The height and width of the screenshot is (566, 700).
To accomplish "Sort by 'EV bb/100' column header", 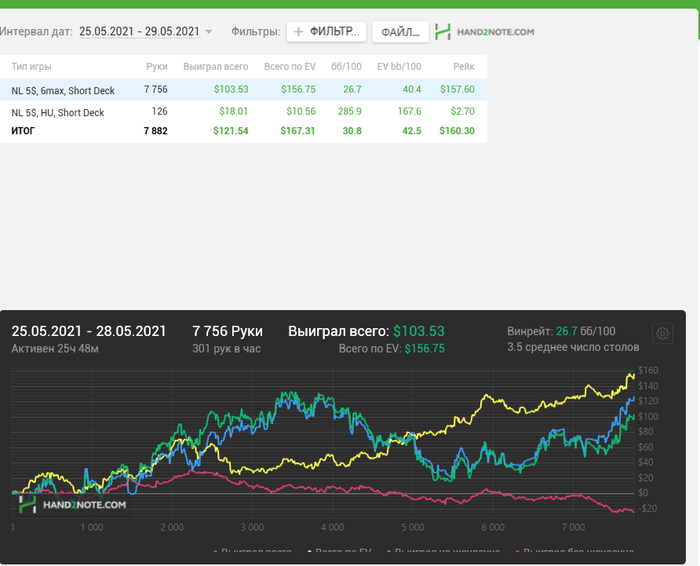I will pyautogui.click(x=399, y=66).
